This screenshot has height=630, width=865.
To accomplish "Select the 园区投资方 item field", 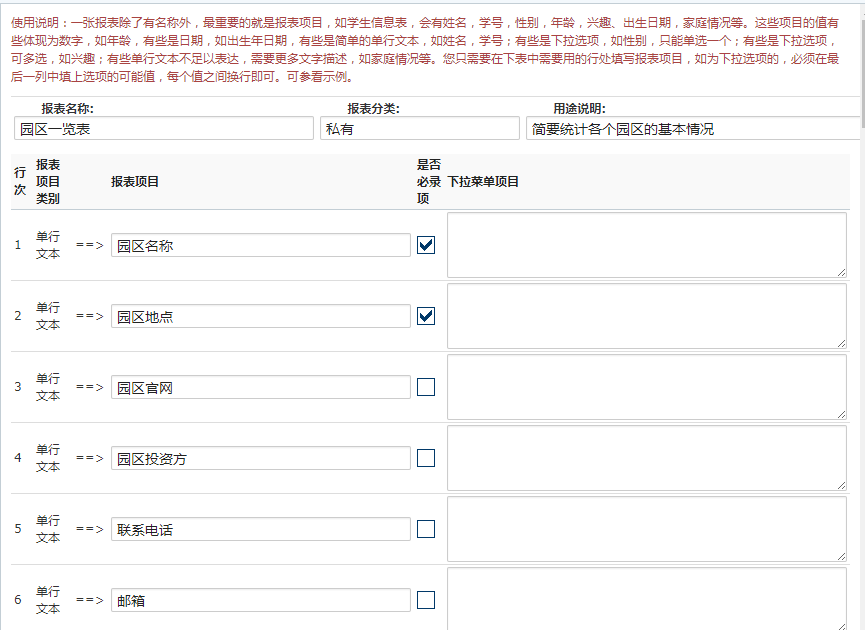I will click(260, 458).
